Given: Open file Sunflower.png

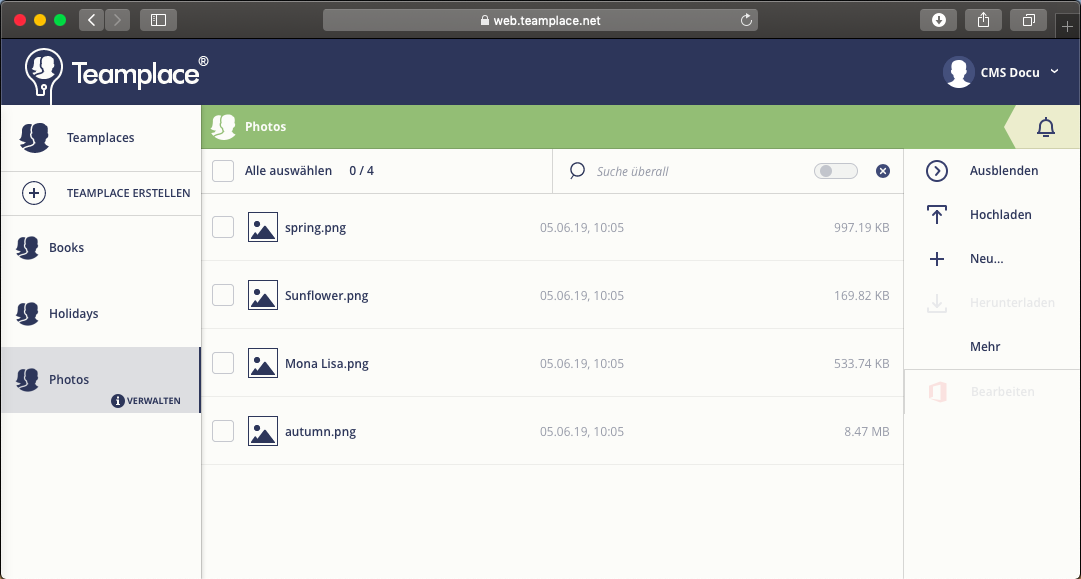Looking at the screenshot, I should coord(326,296).
